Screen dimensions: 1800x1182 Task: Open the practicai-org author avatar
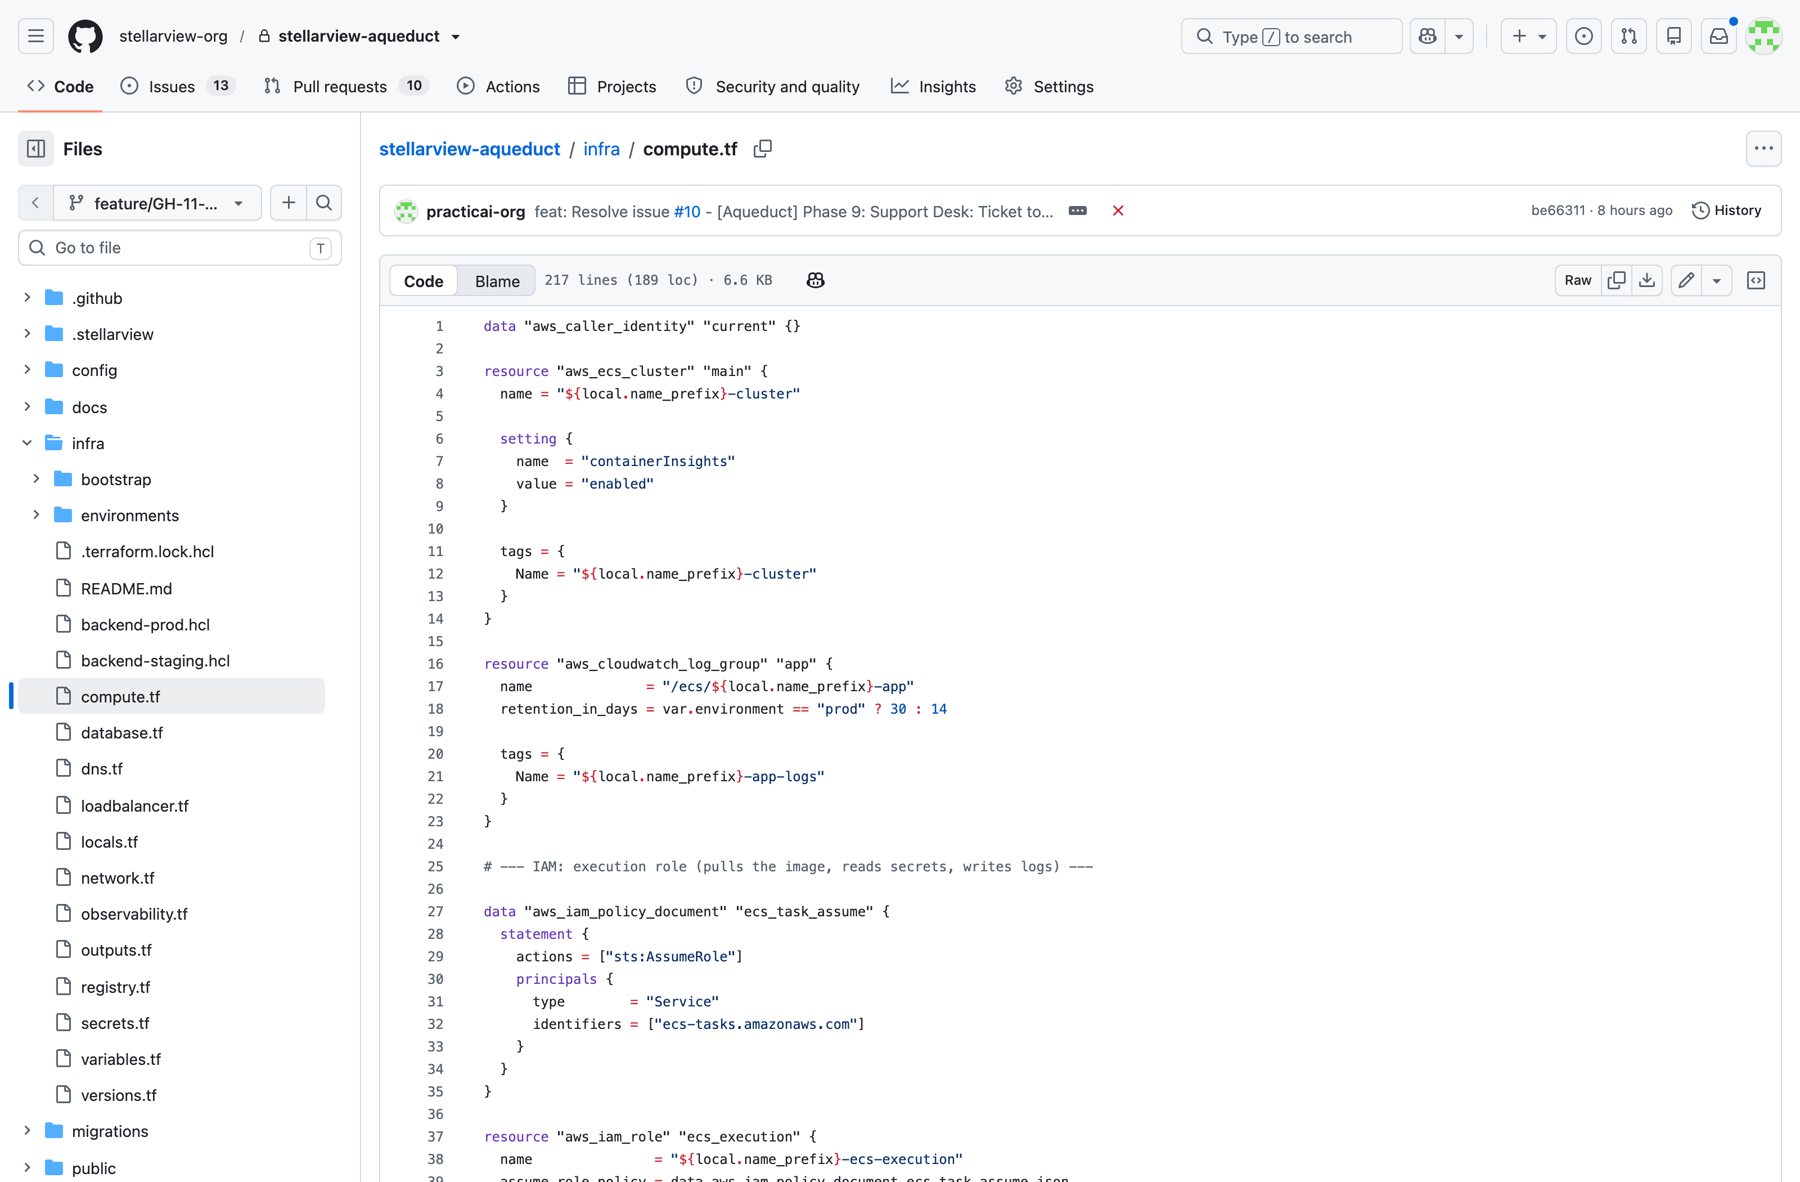coord(406,211)
